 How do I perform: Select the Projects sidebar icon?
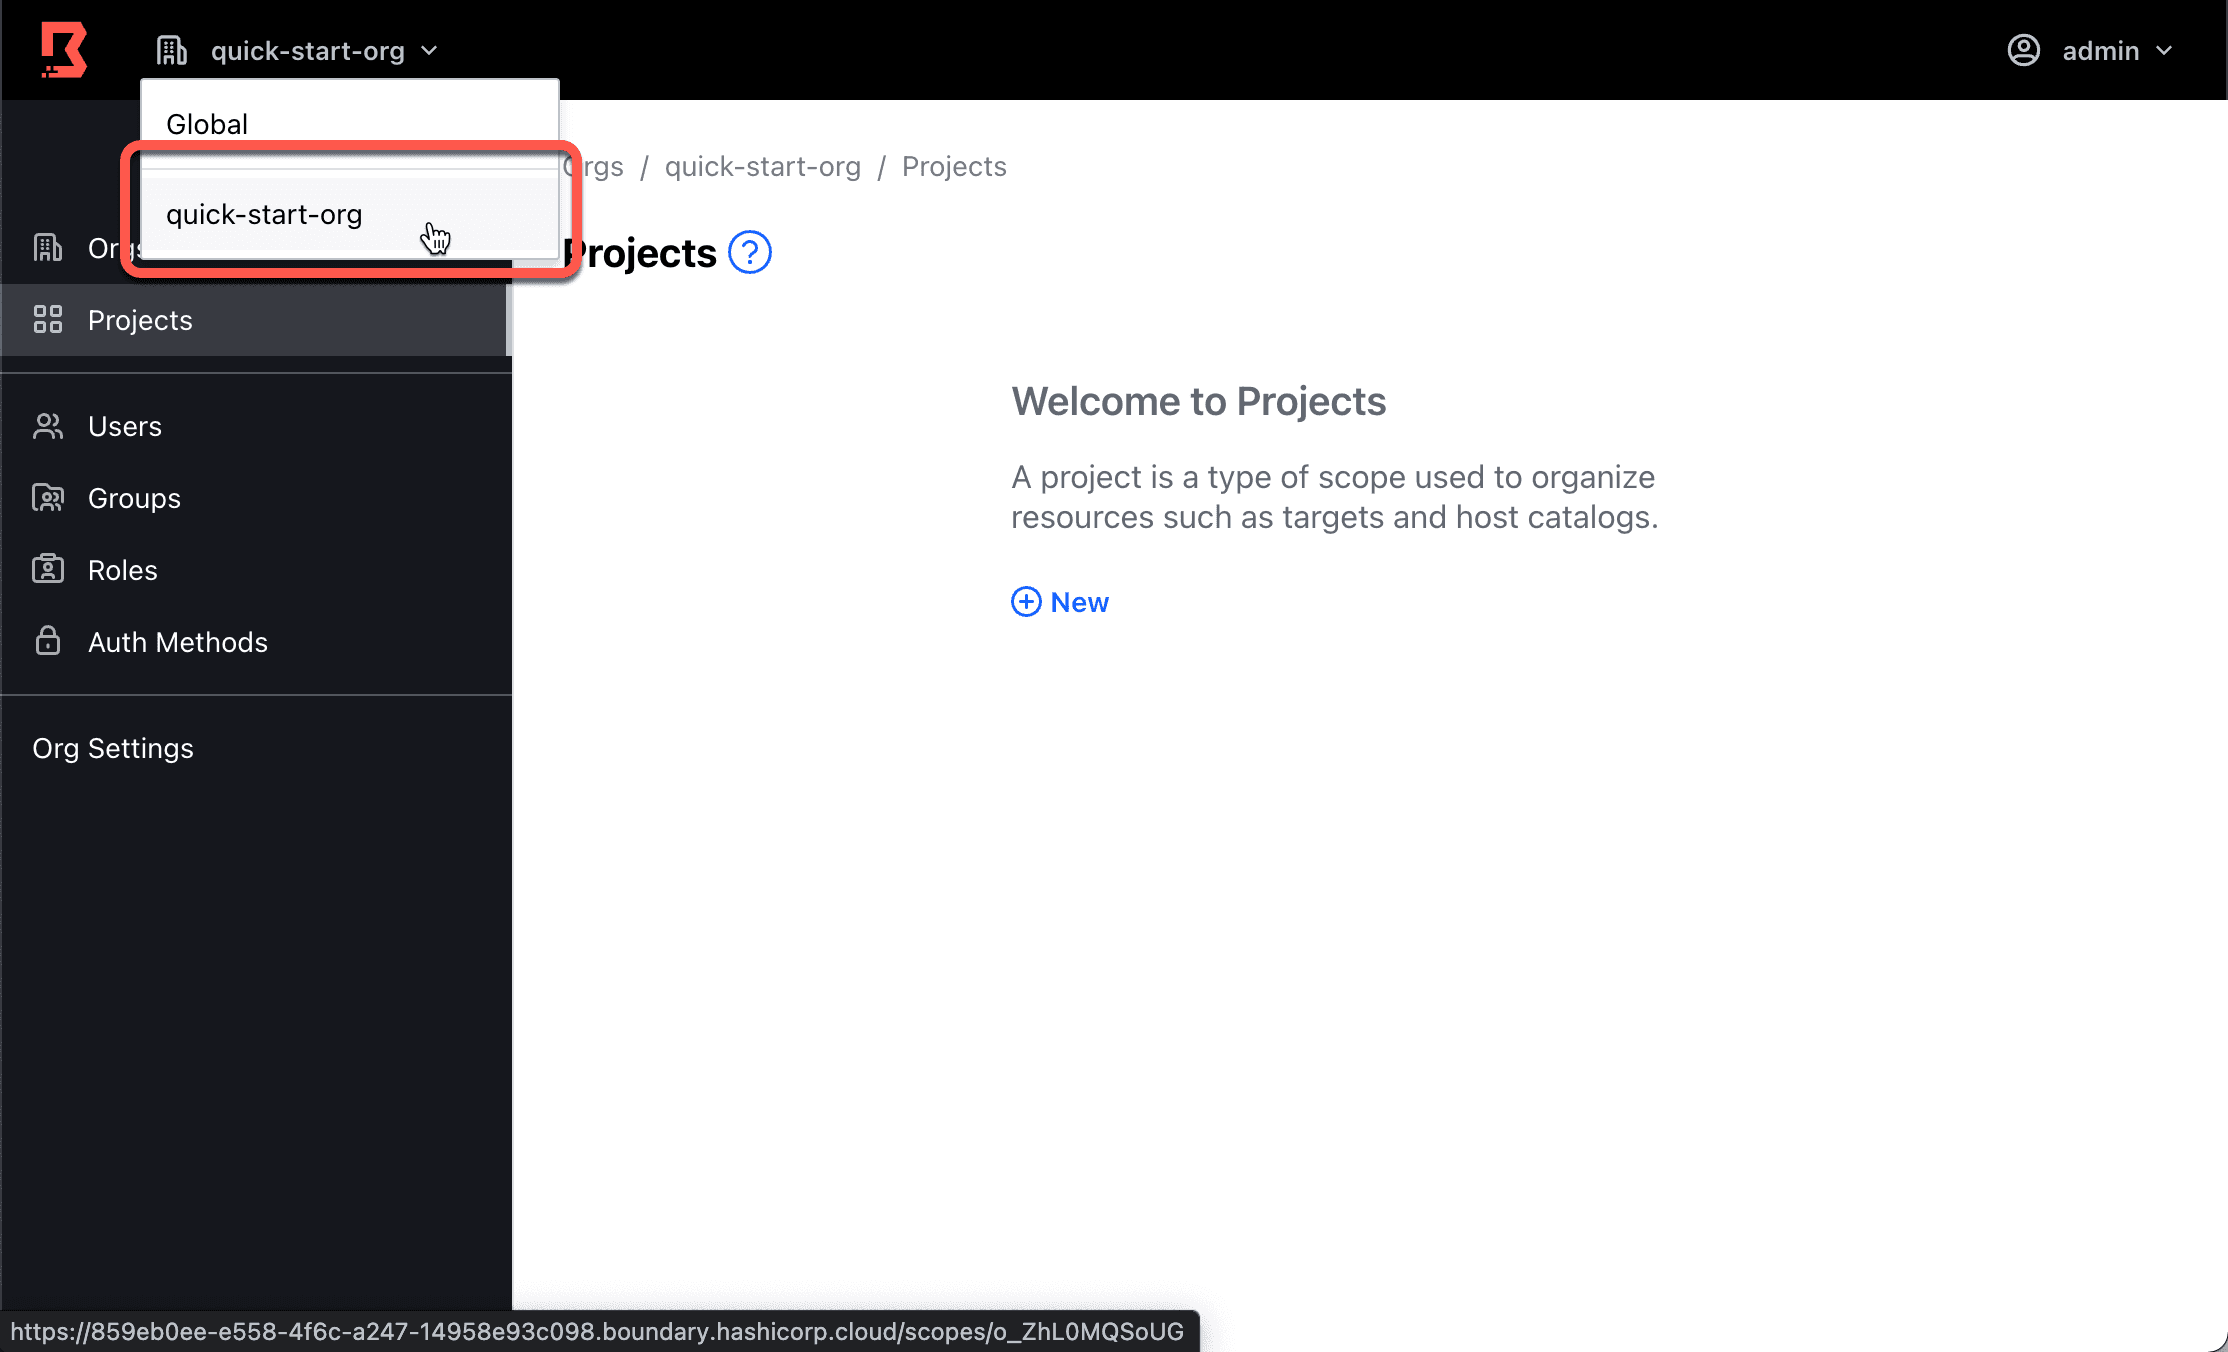[49, 320]
